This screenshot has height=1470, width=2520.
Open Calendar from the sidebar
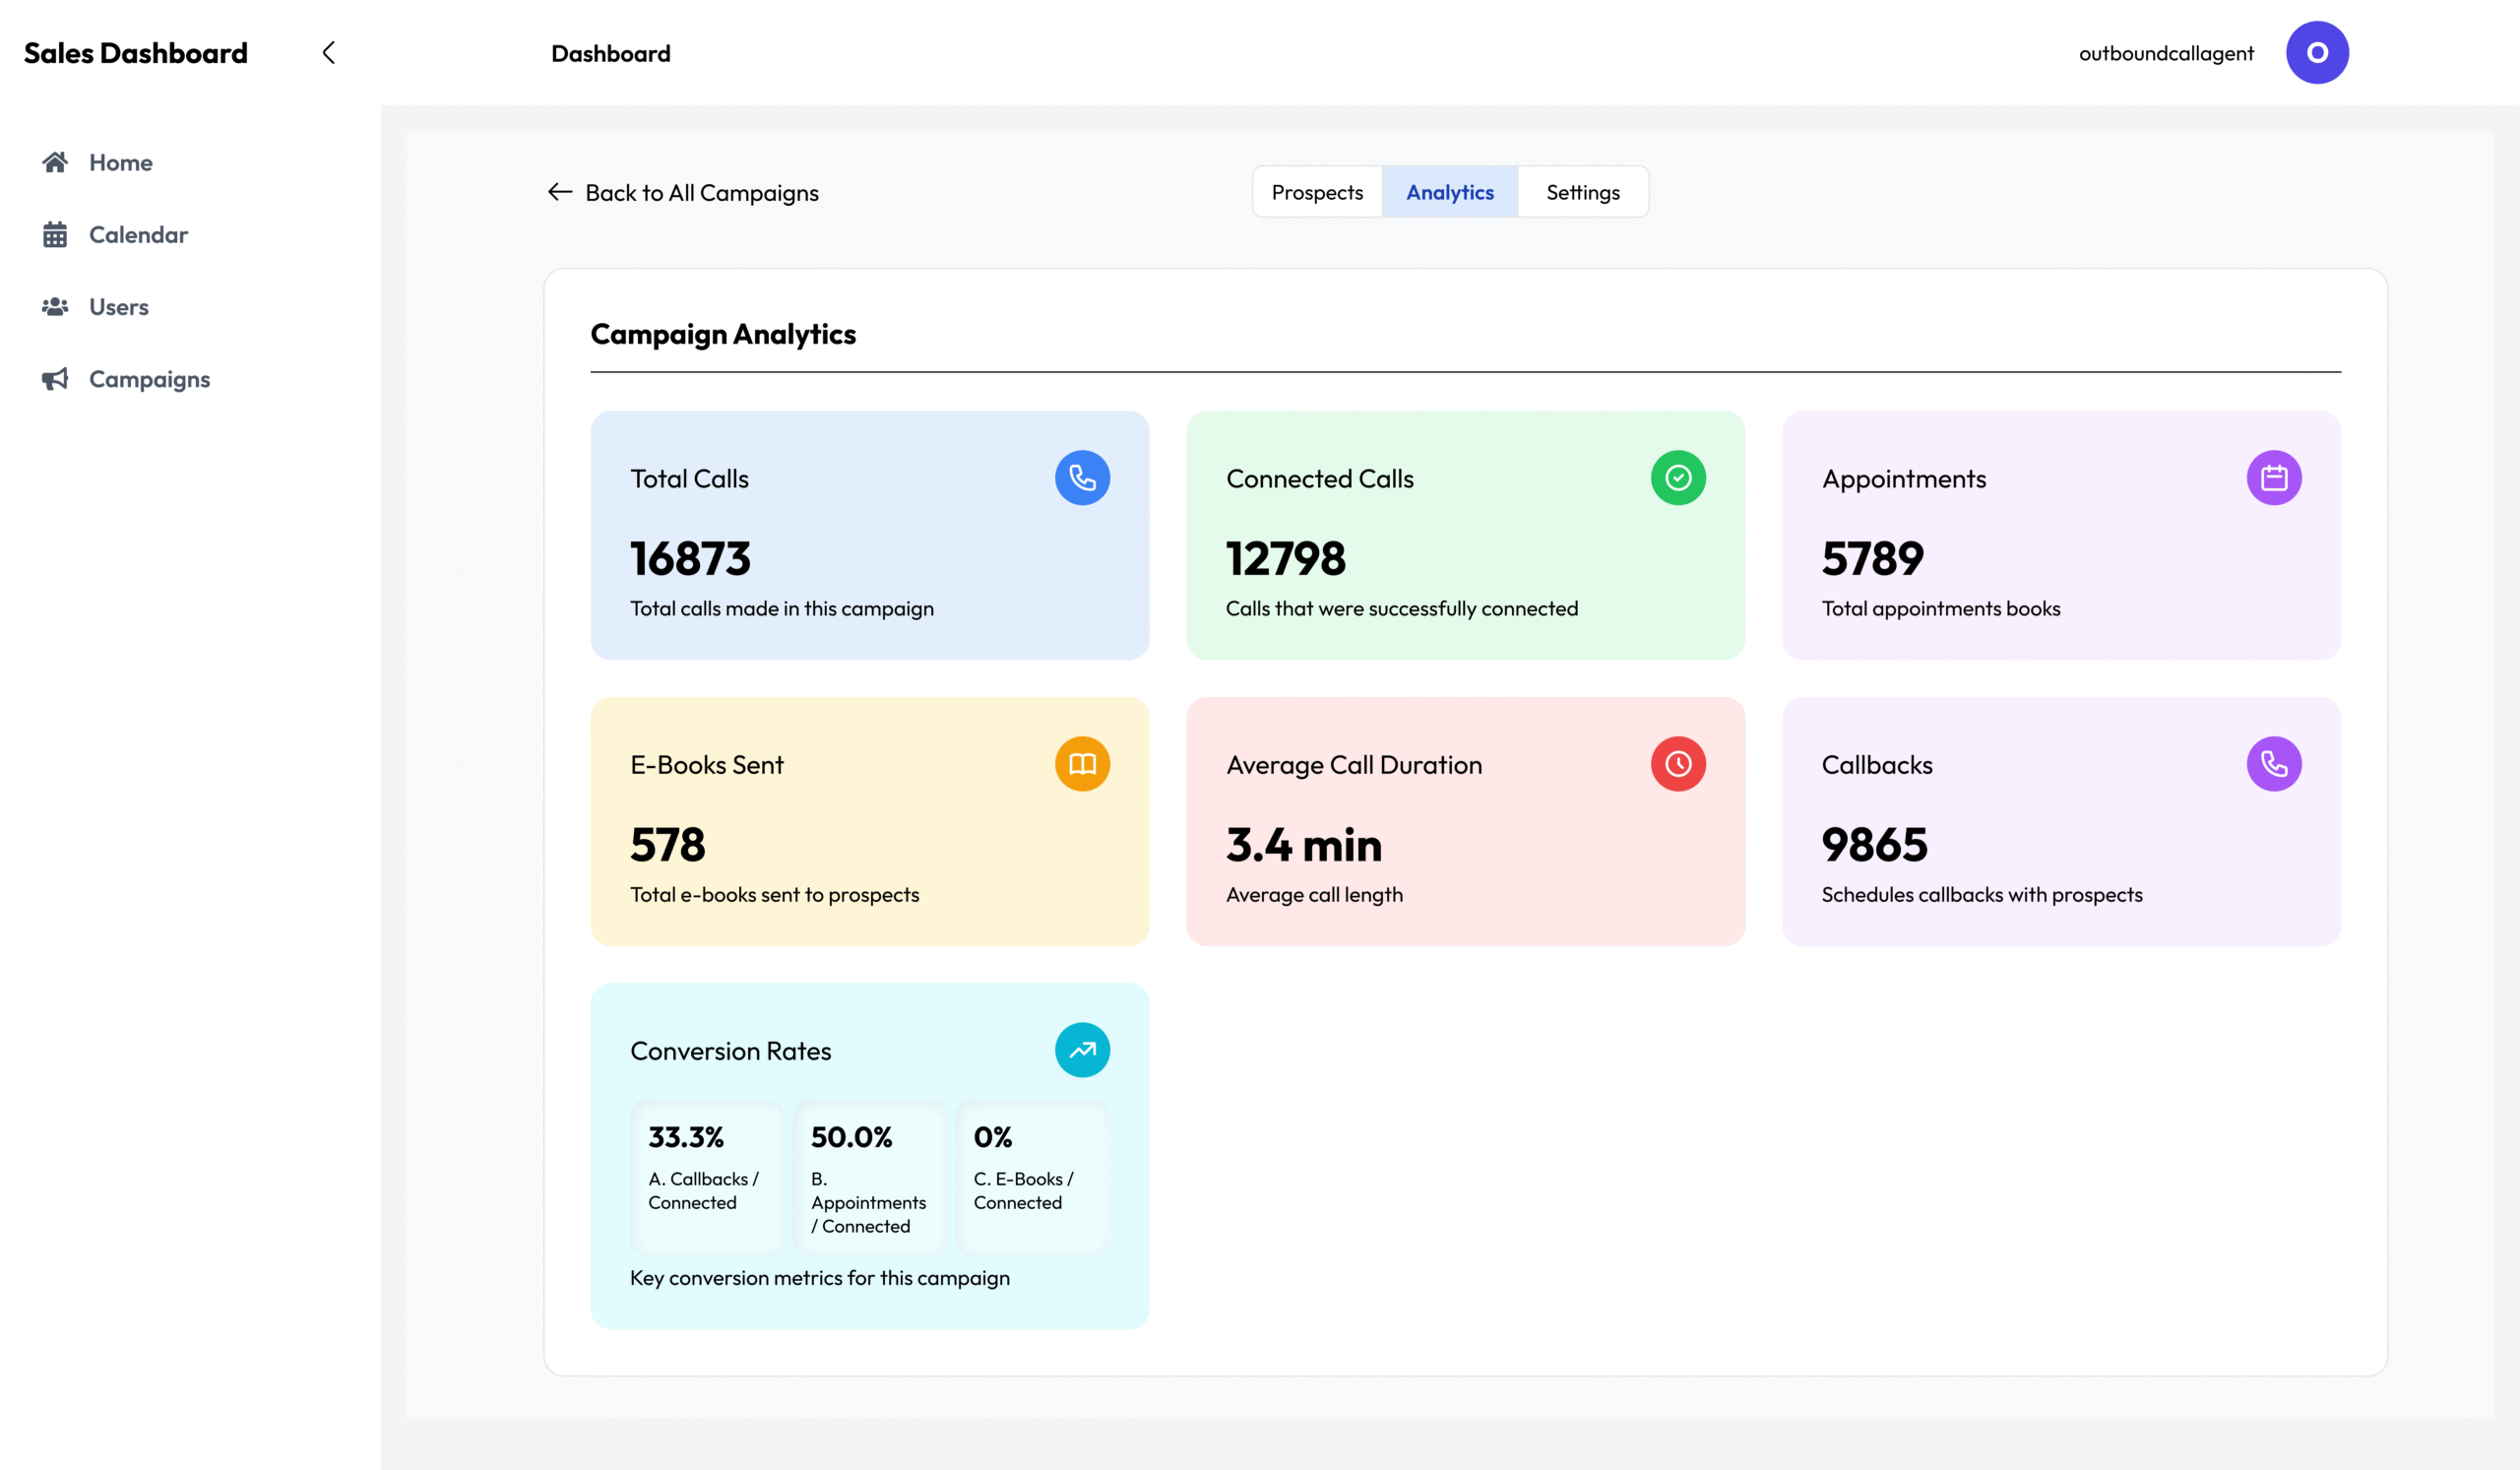[137, 235]
